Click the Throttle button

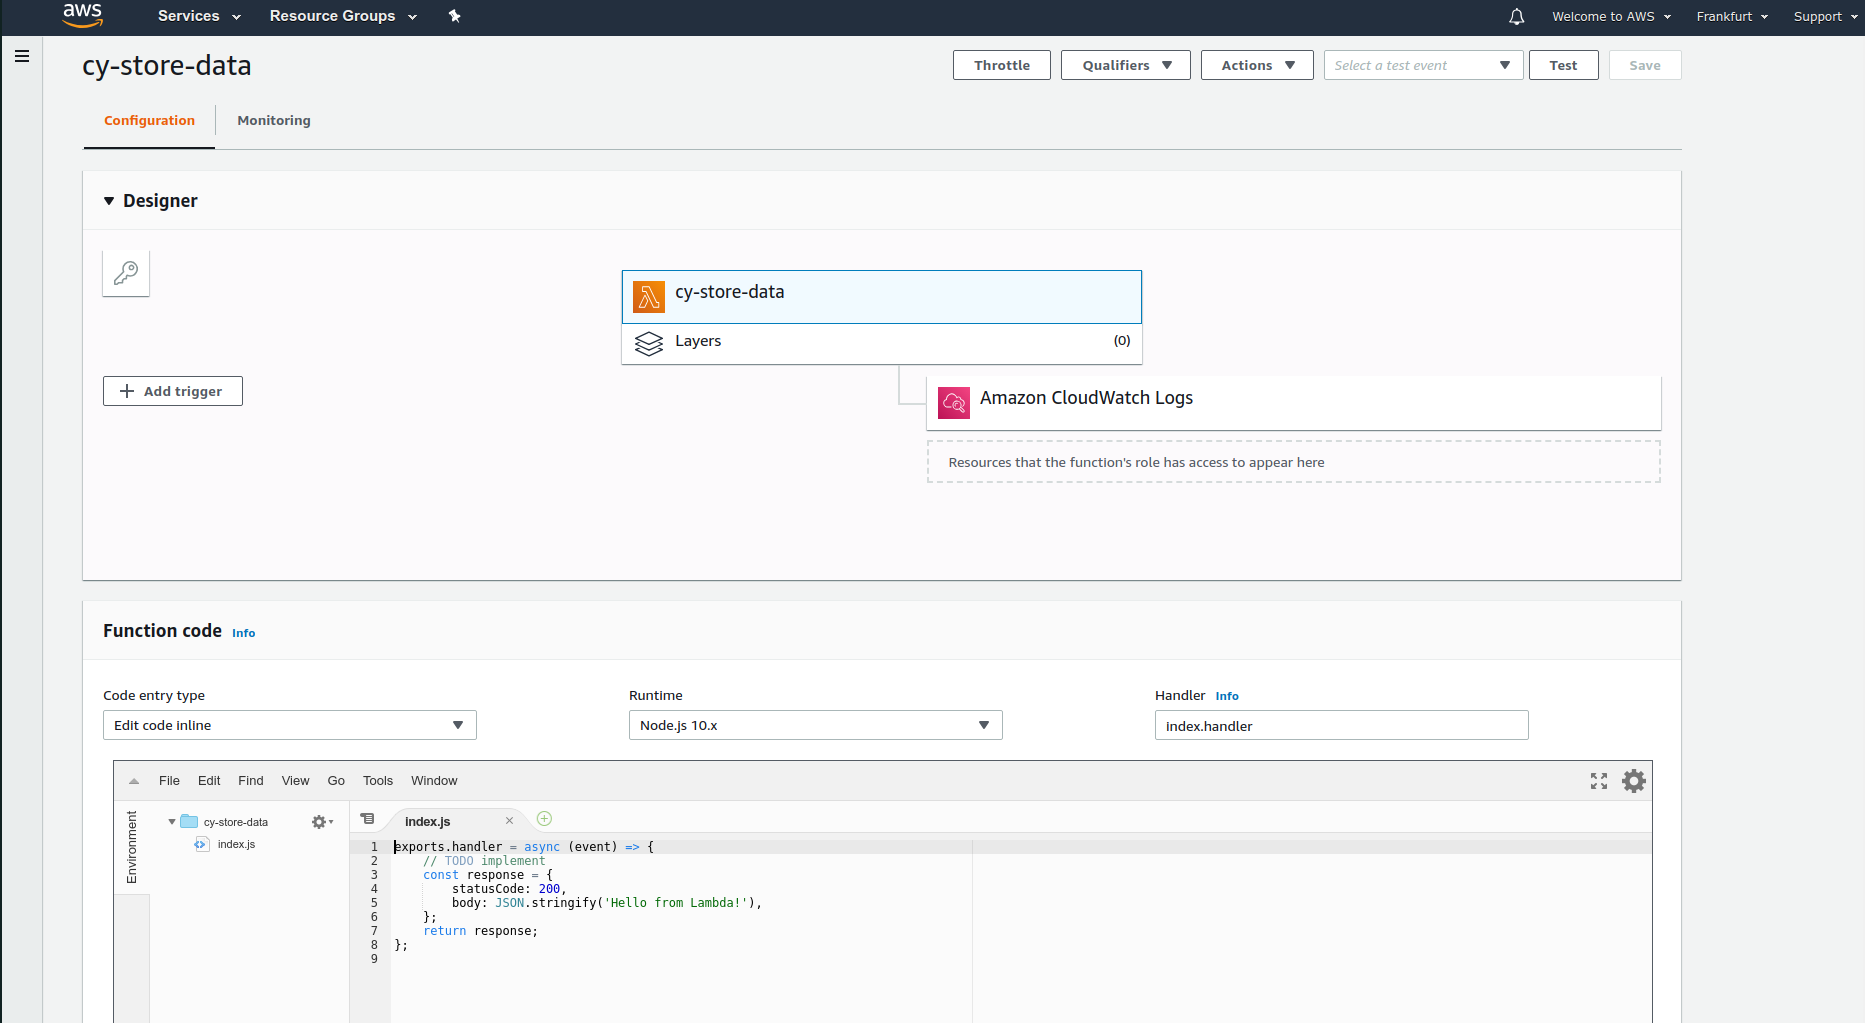[1002, 65]
